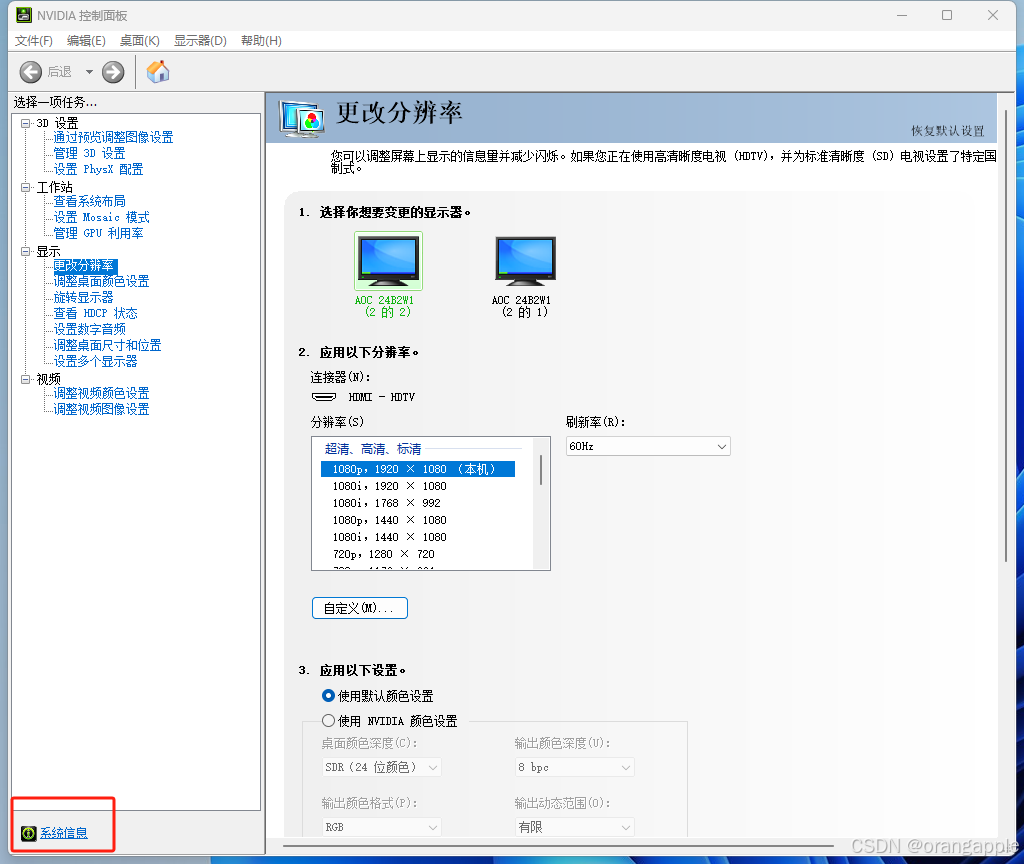Select 1080p, 1920 × 1080 (本机) resolution
The height and width of the screenshot is (864, 1024).
pyautogui.click(x=418, y=469)
